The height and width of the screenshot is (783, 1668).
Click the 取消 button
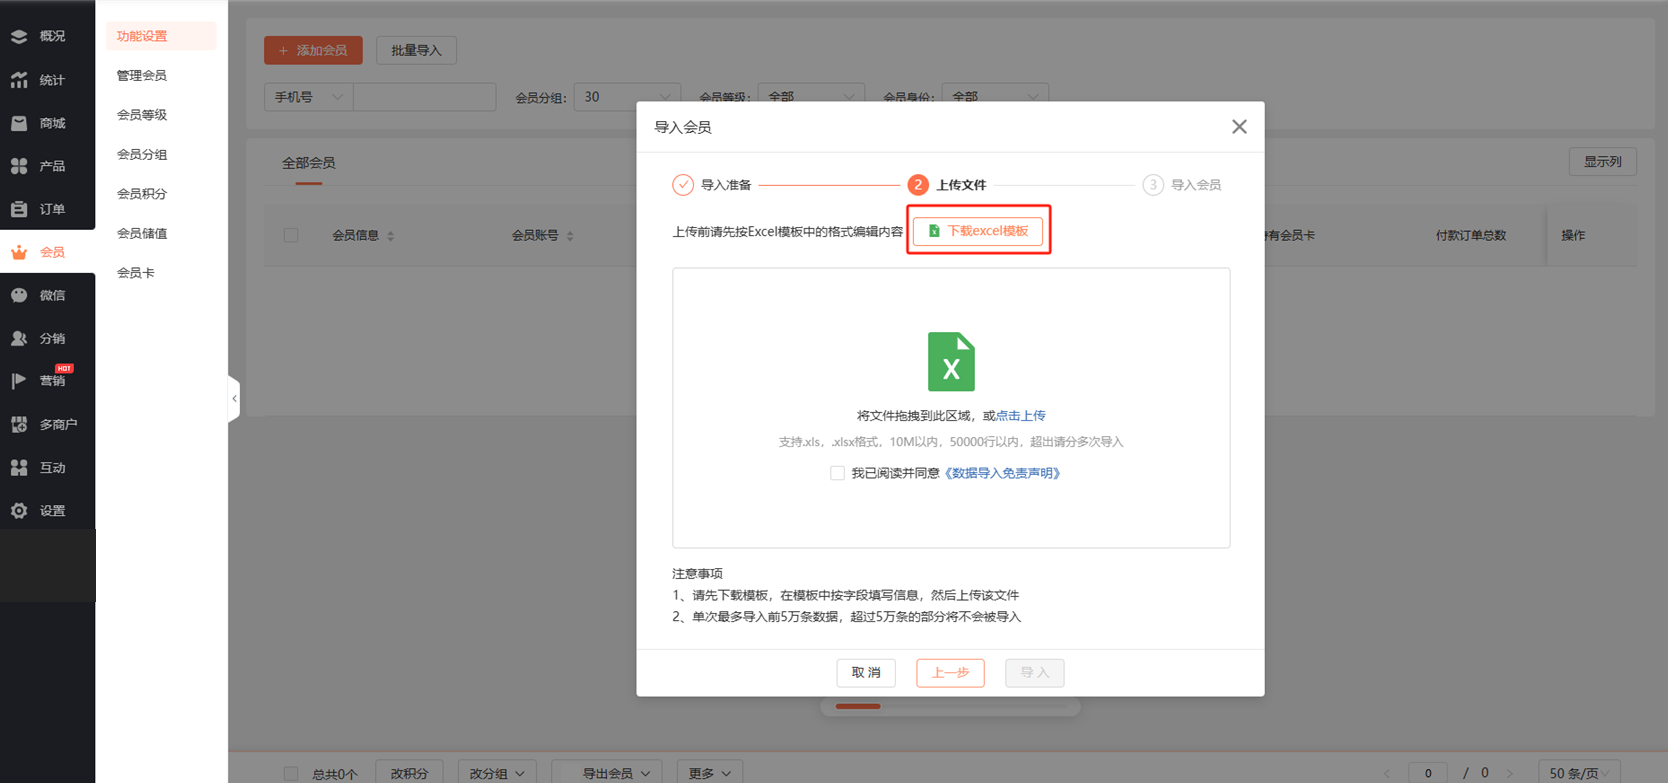(x=866, y=673)
